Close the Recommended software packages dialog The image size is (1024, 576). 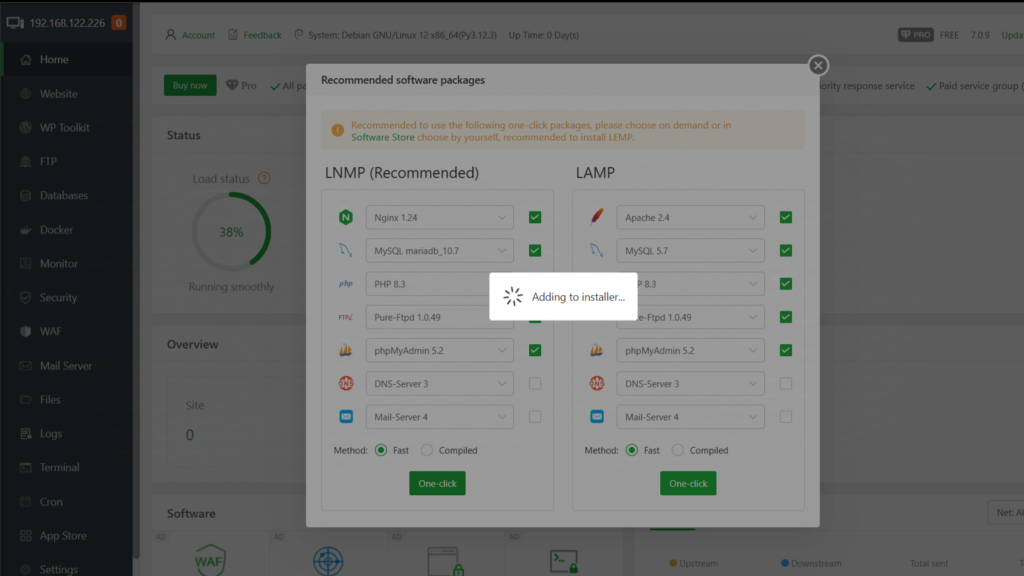coord(818,65)
